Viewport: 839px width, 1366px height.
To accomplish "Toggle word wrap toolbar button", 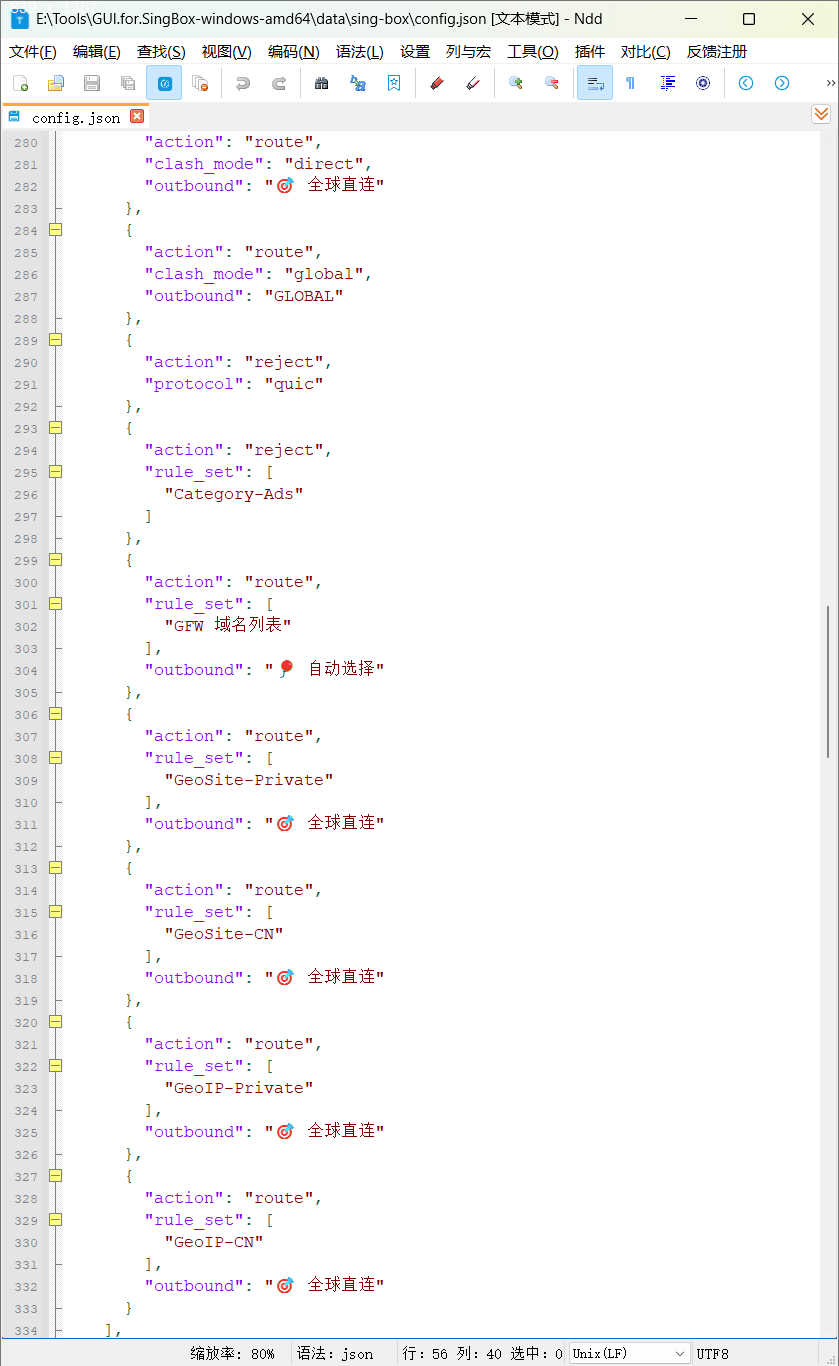I will pyautogui.click(x=595, y=83).
